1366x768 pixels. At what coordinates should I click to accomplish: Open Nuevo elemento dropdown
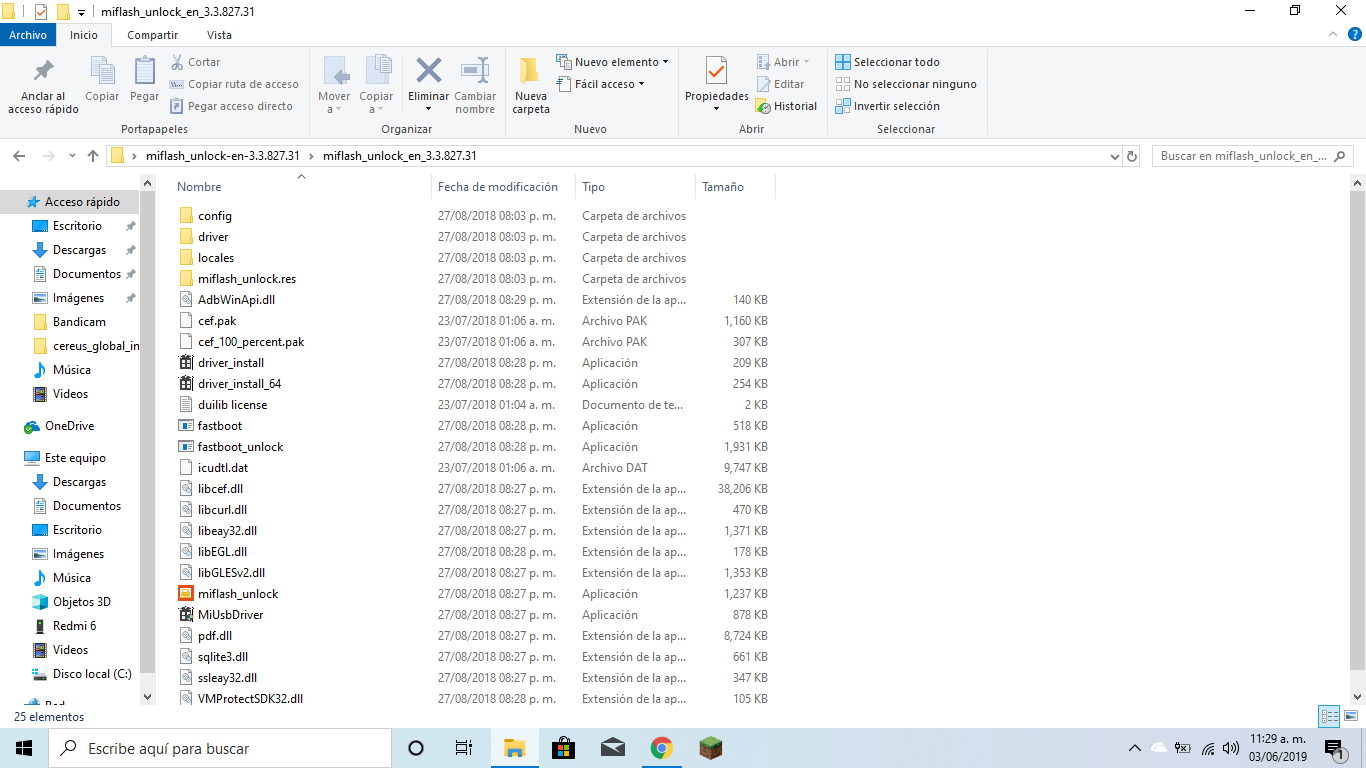point(612,62)
